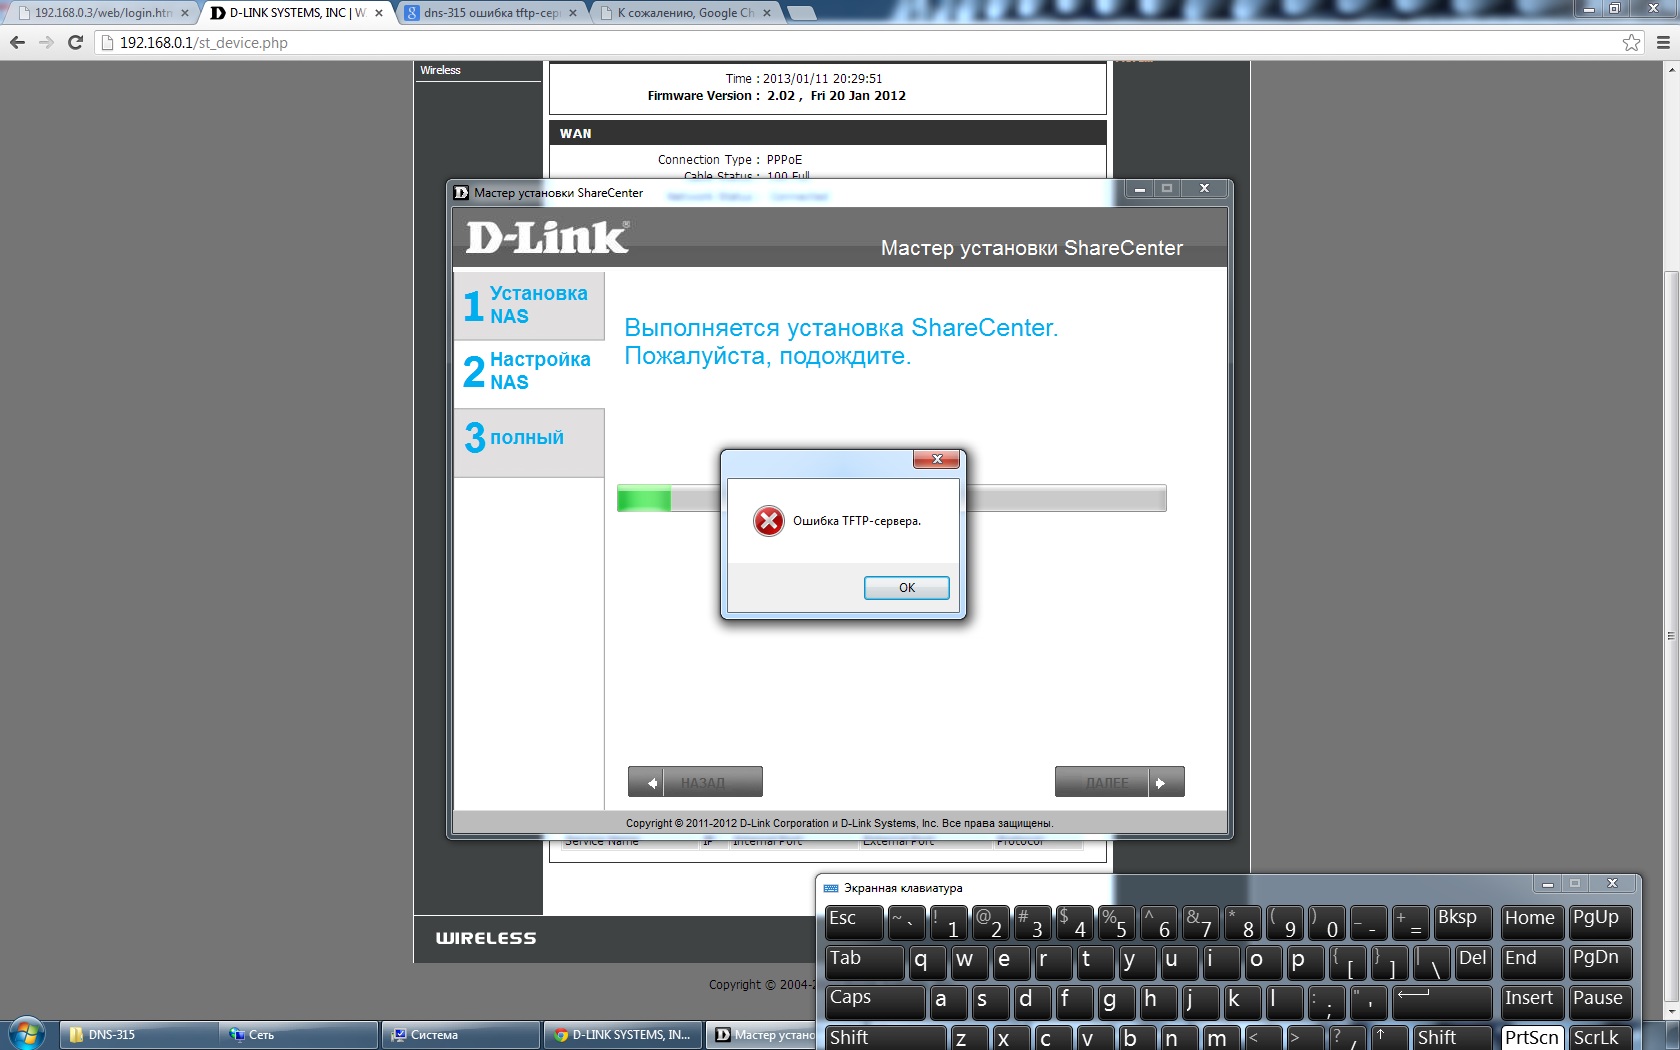Screen dimensions: 1680x1050
Task: Click the right Shift key on on-screen keyboard
Action: coord(1452,1038)
